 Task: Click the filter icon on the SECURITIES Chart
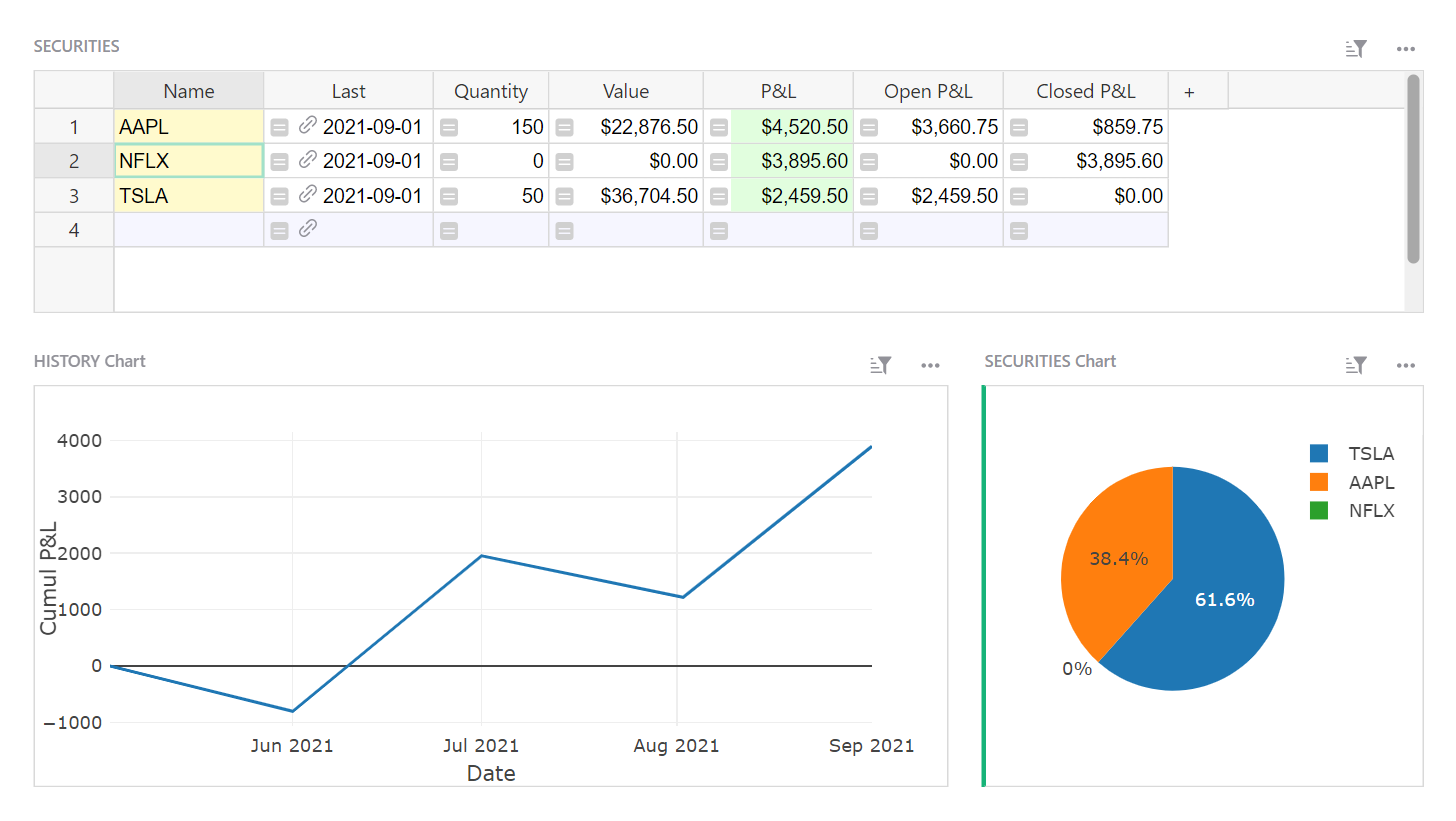click(1356, 365)
